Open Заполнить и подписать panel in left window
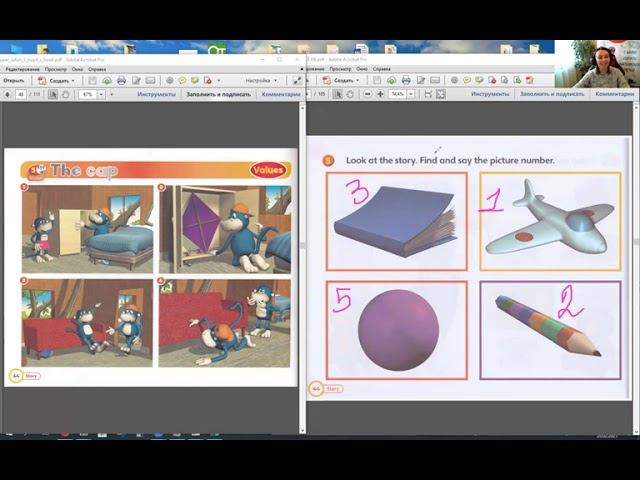Screen dimensions: 640x480 218,94
